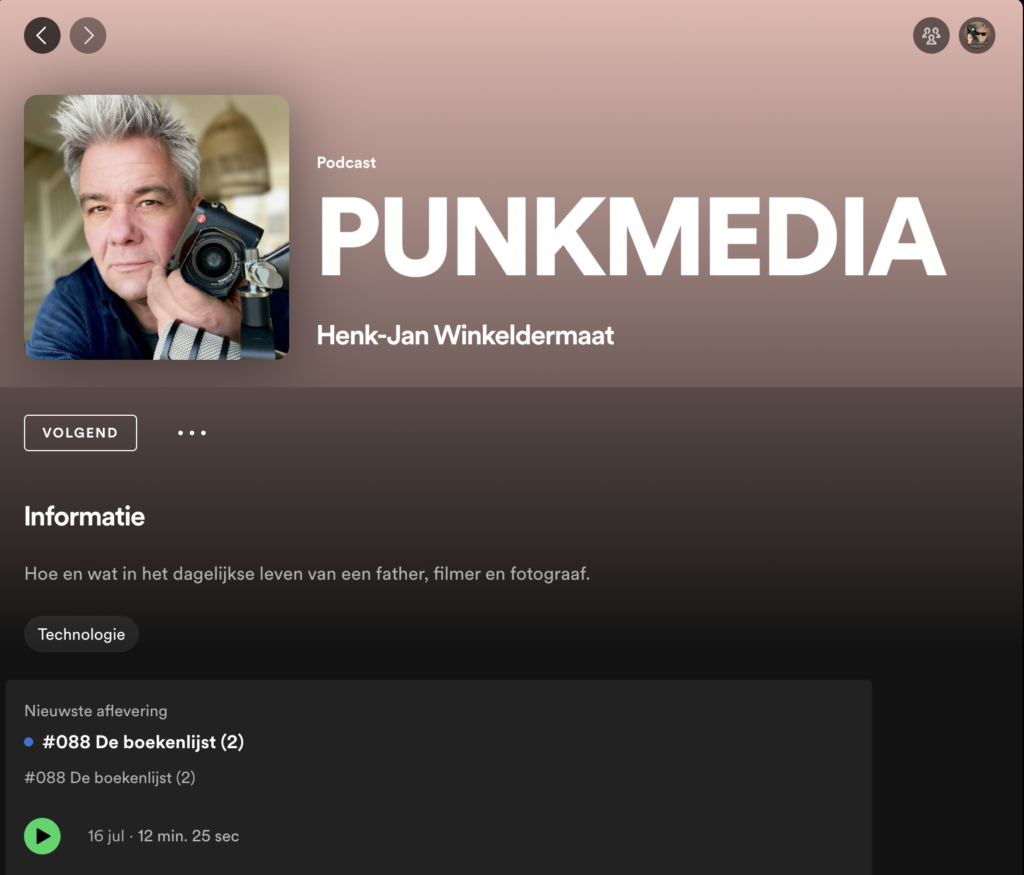
Task: Open the newest episode card background
Action: [439, 777]
